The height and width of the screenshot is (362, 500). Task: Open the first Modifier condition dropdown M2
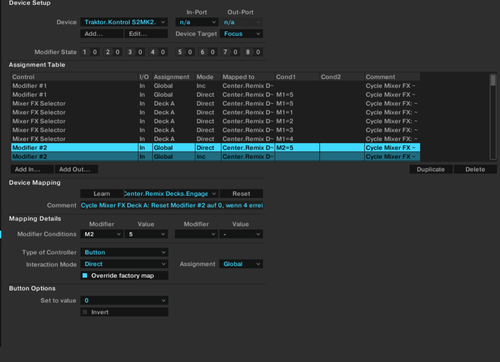pos(102,234)
